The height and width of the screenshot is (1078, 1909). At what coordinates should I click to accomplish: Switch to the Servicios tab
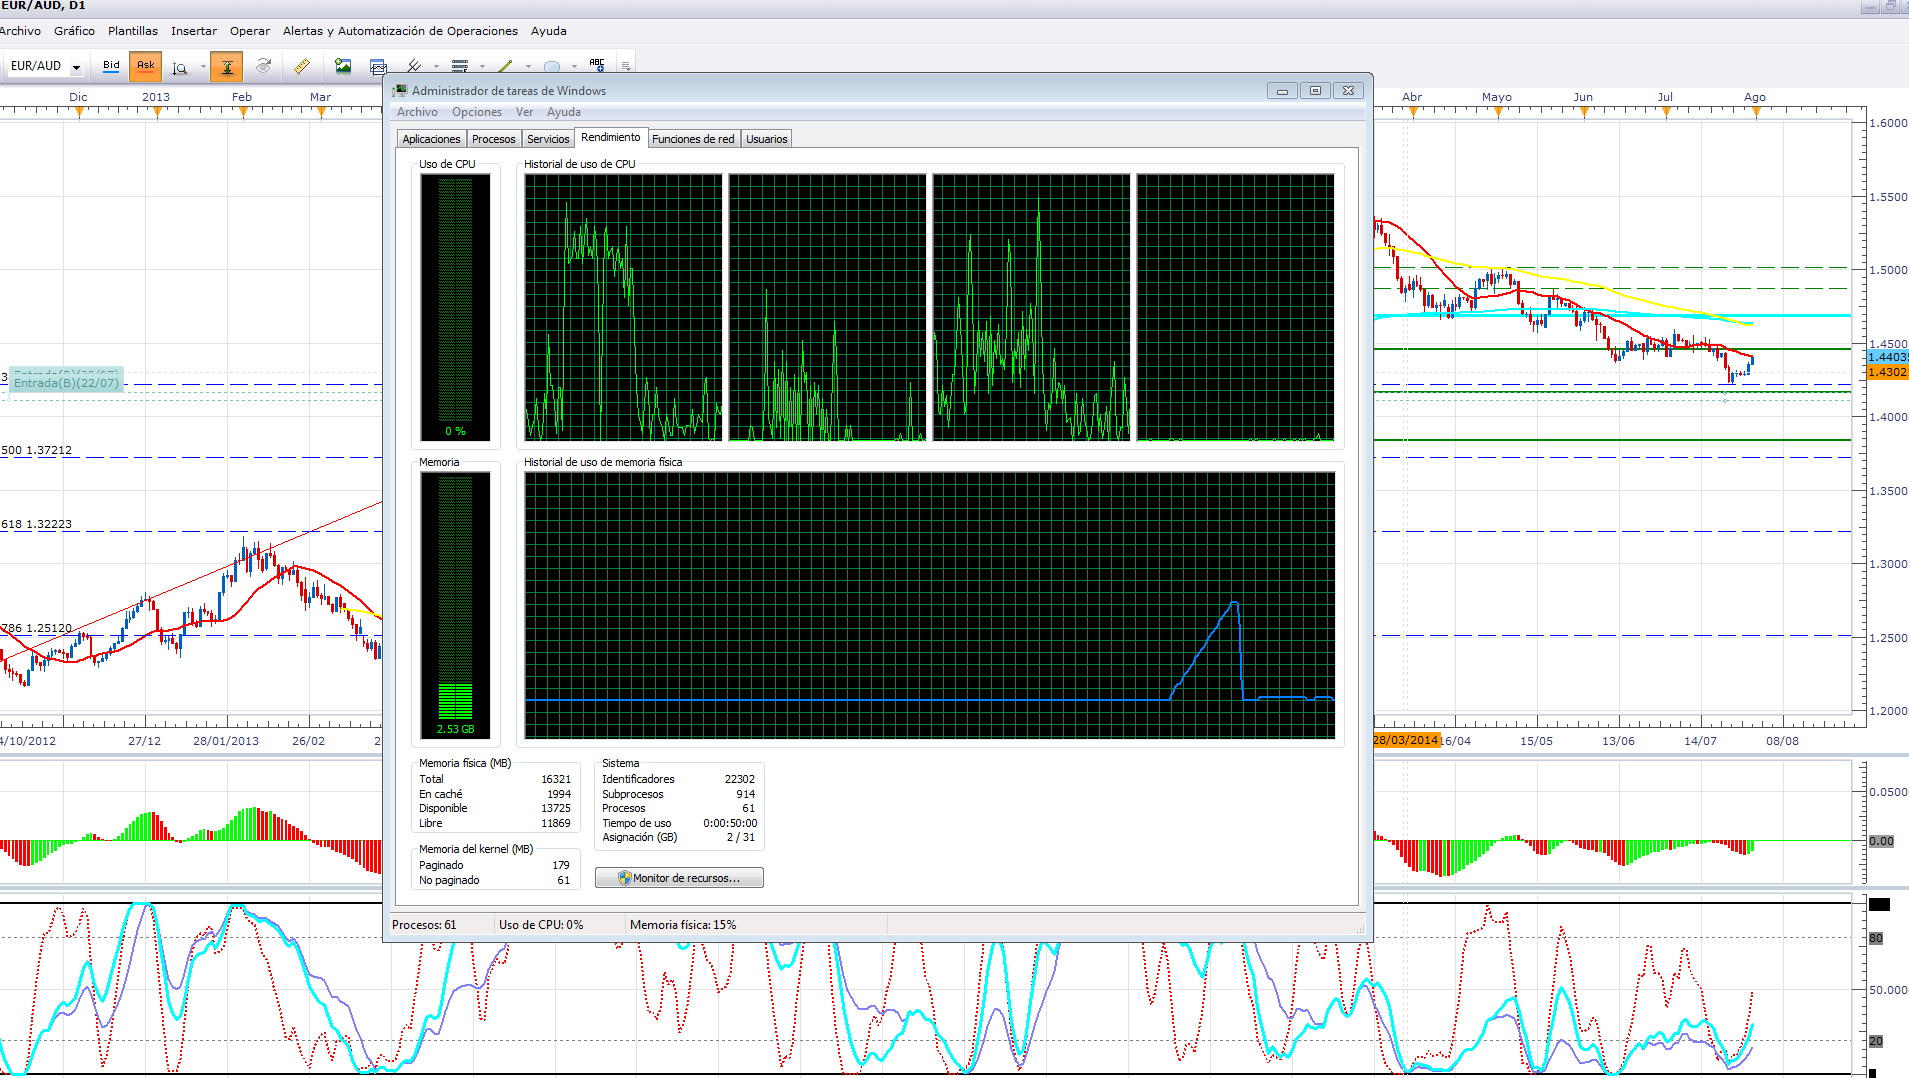(548, 139)
